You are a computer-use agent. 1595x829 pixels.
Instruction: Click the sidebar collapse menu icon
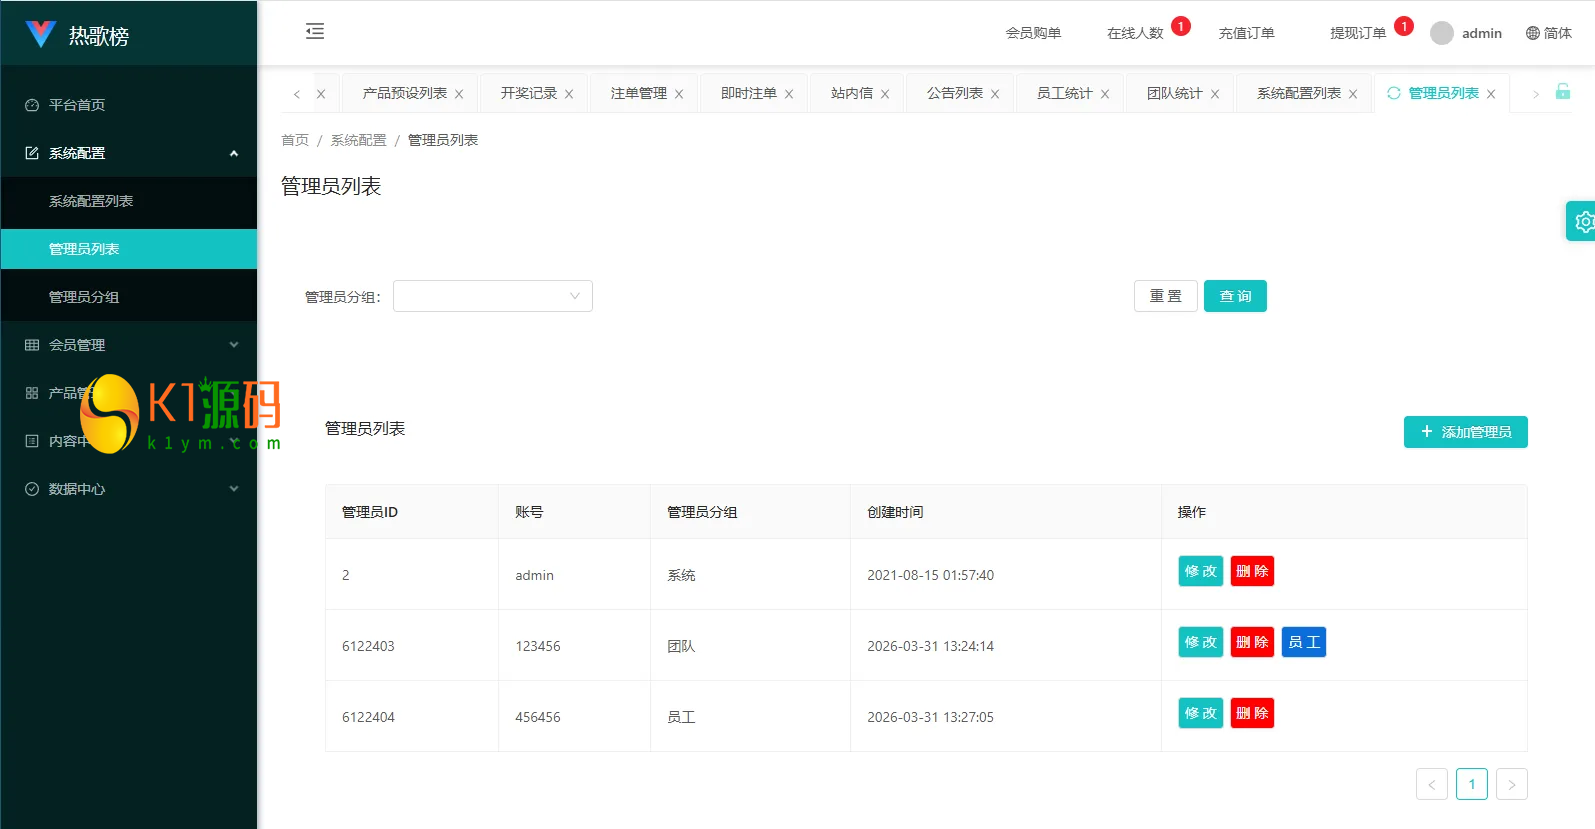point(315,31)
